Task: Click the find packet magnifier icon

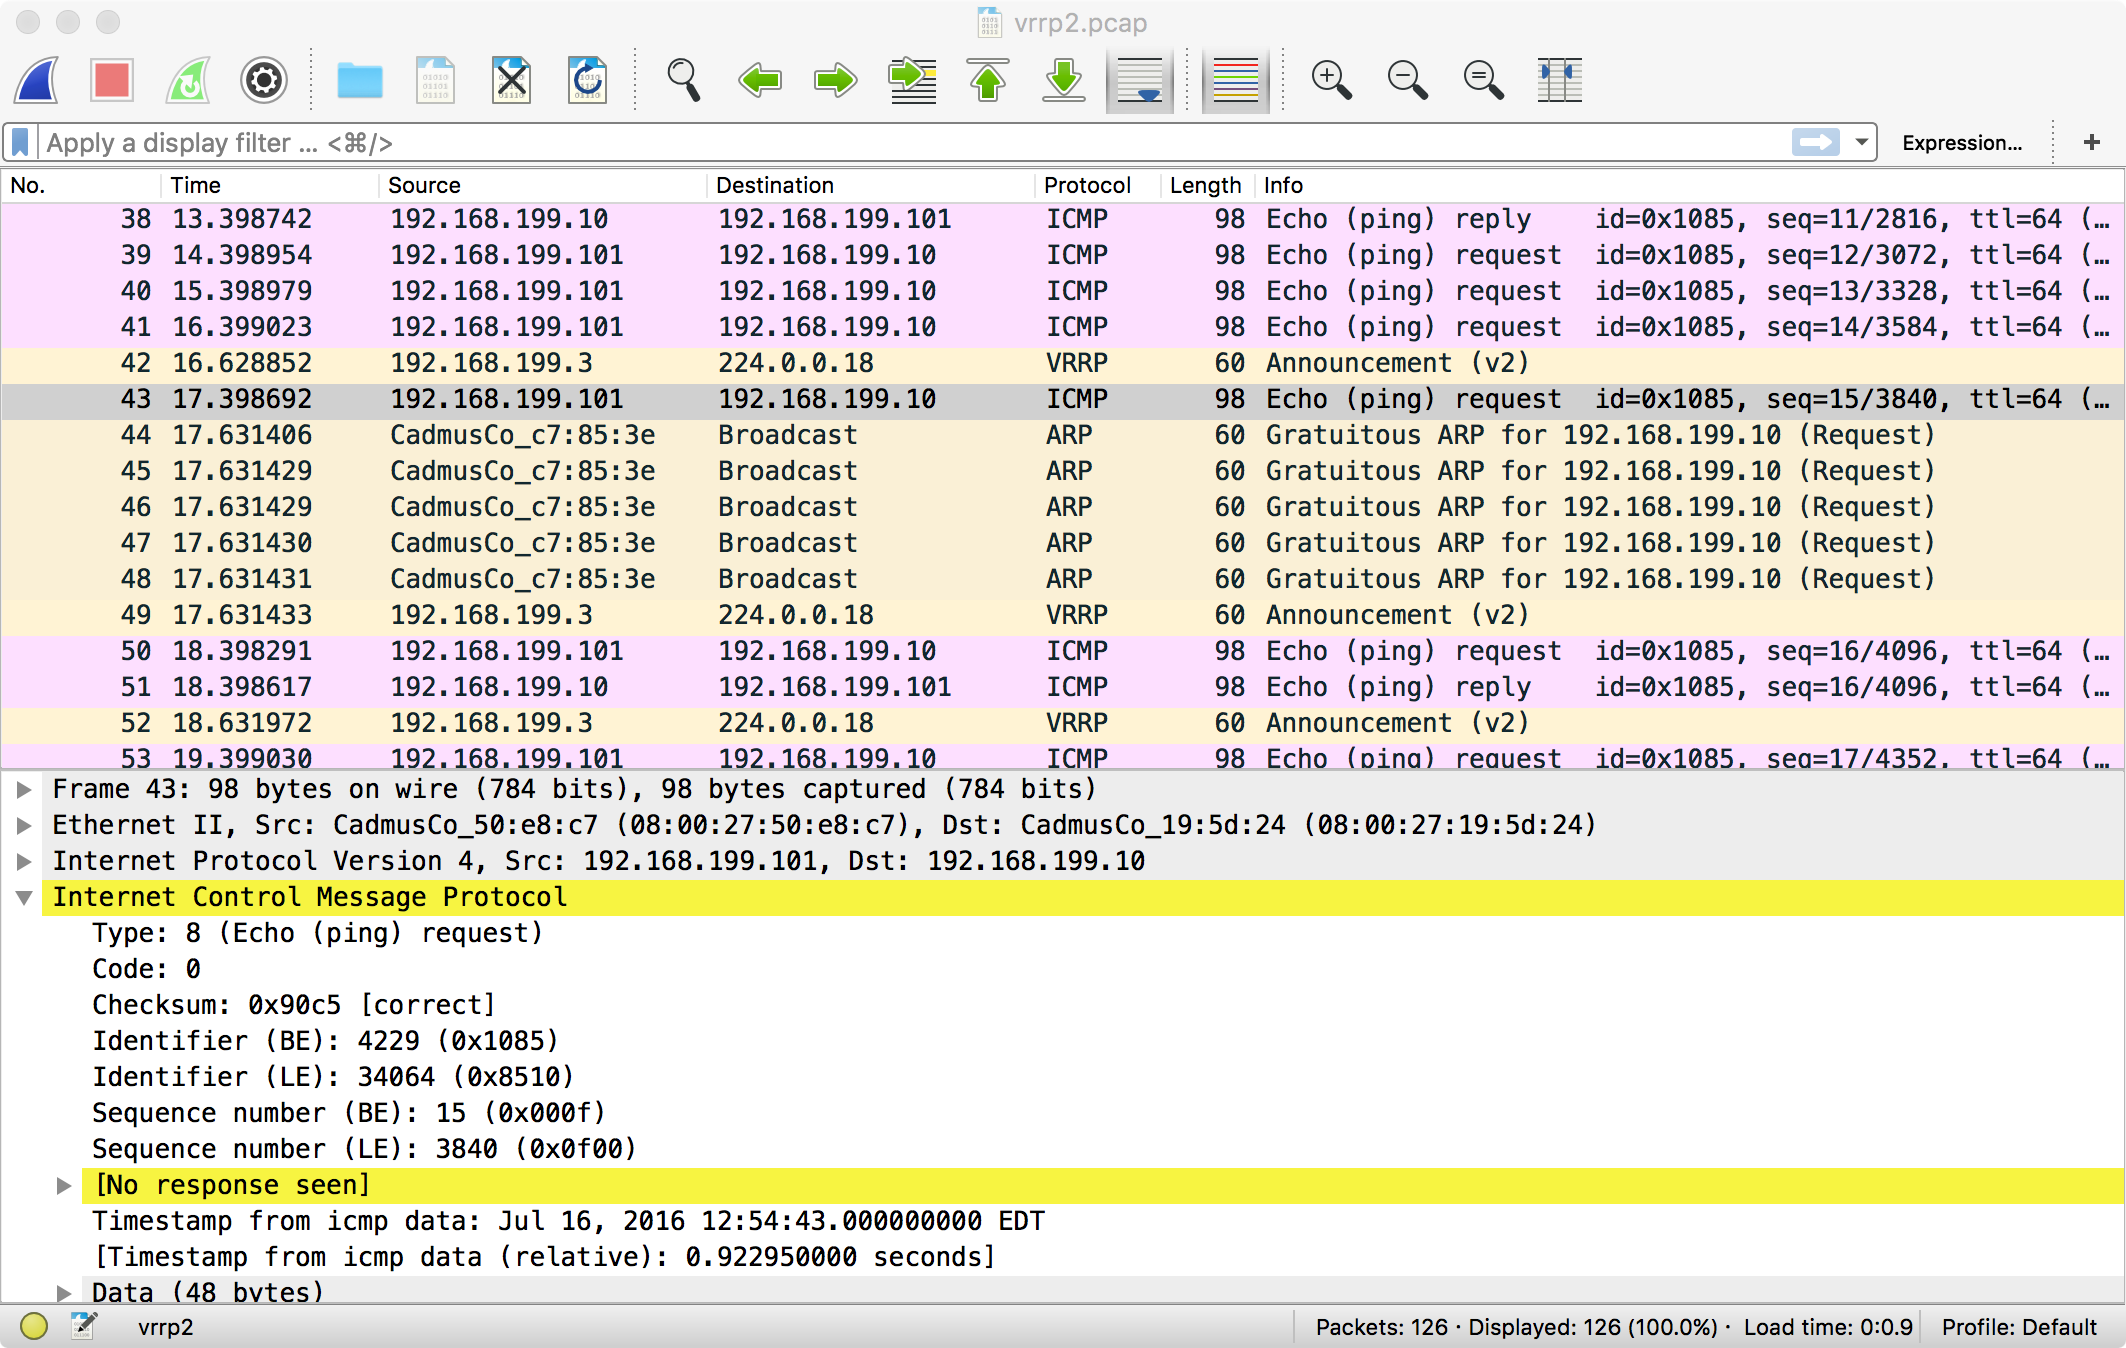Action: click(x=683, y=80)
